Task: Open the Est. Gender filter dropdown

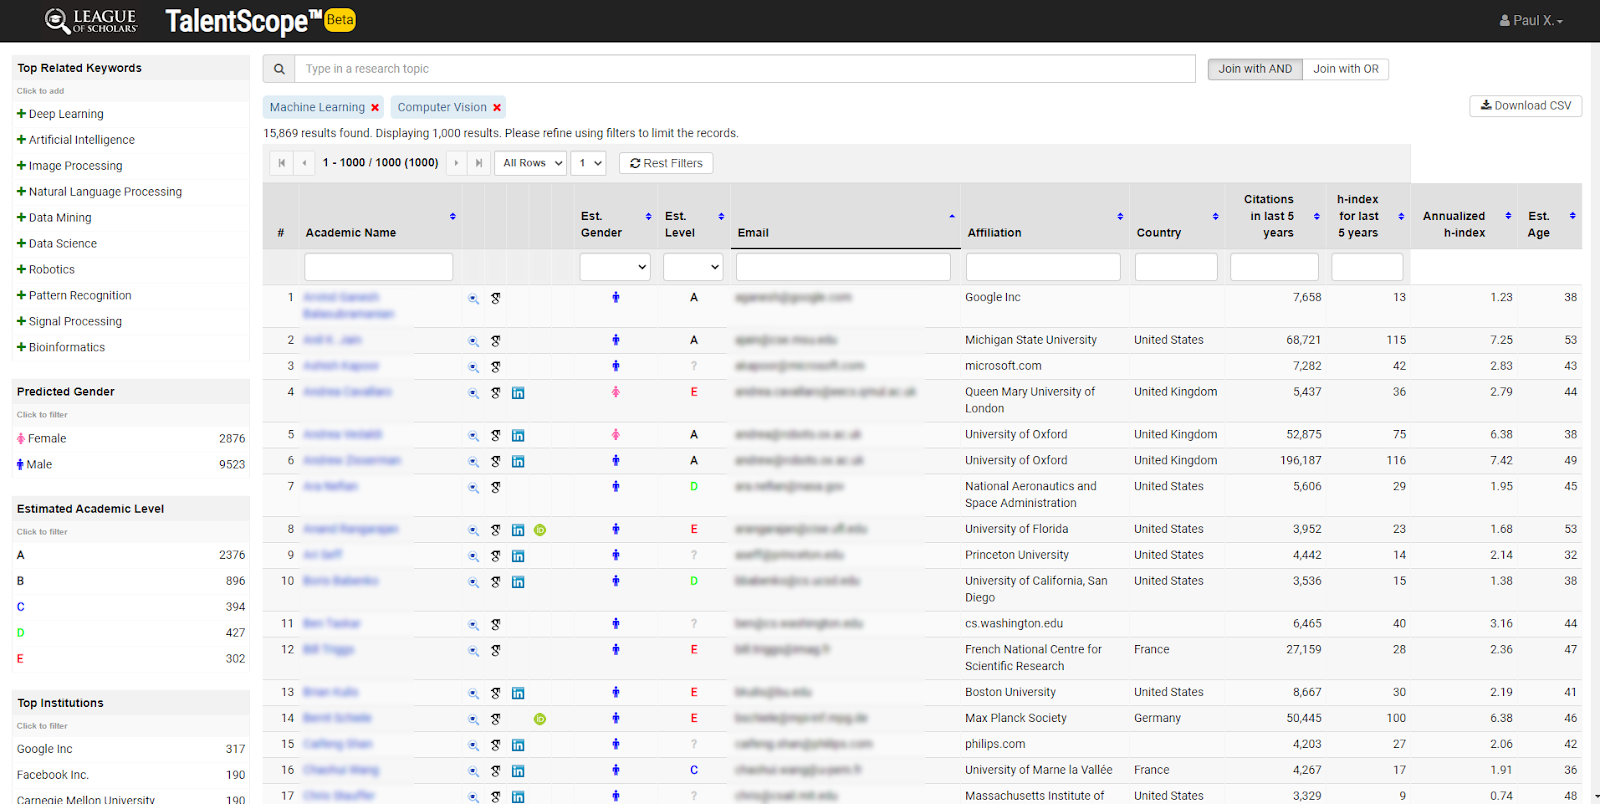Action: [x=614, y=267]
